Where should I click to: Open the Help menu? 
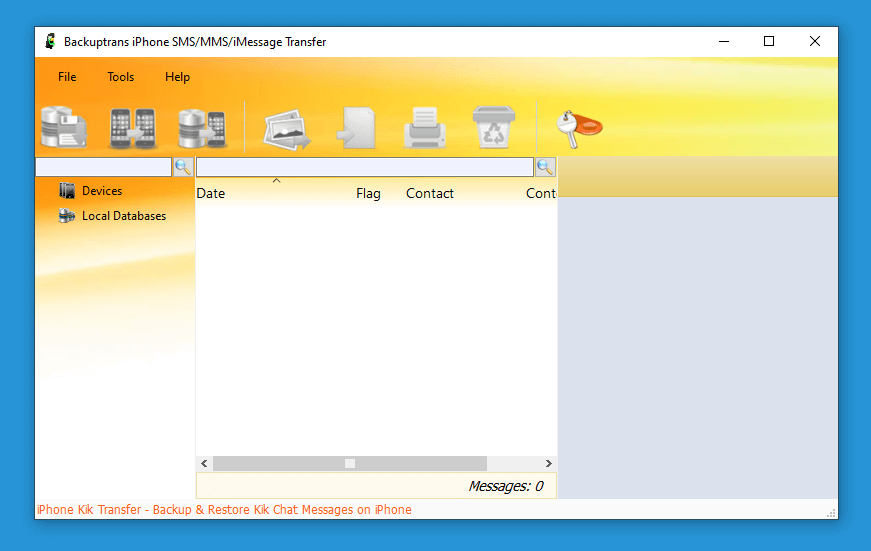[177, 77]
